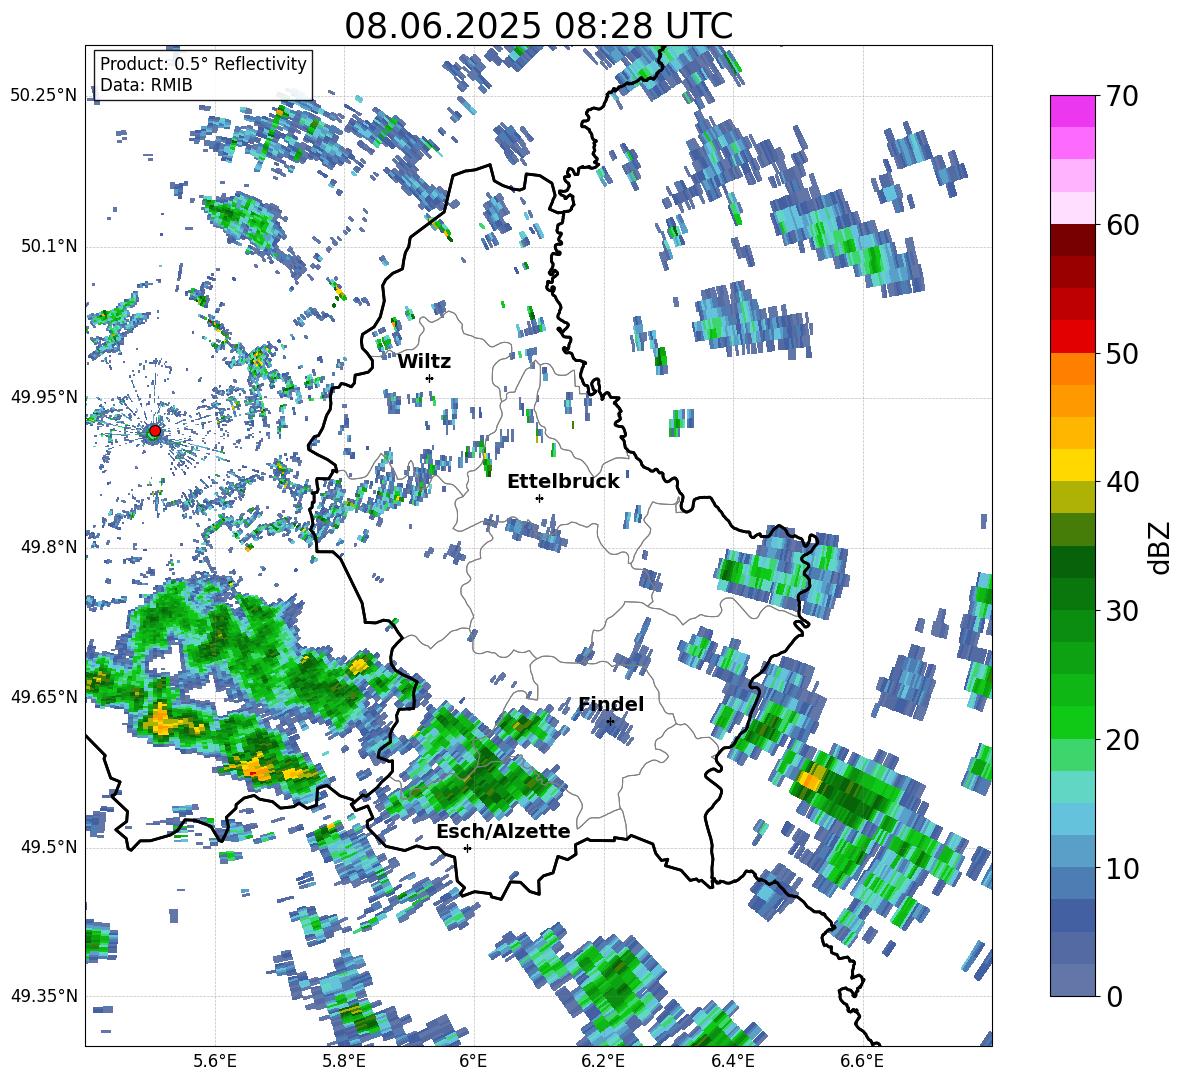Click the 5.8°E longitude label
1184x1081 pixels.
click(344, 1061)
